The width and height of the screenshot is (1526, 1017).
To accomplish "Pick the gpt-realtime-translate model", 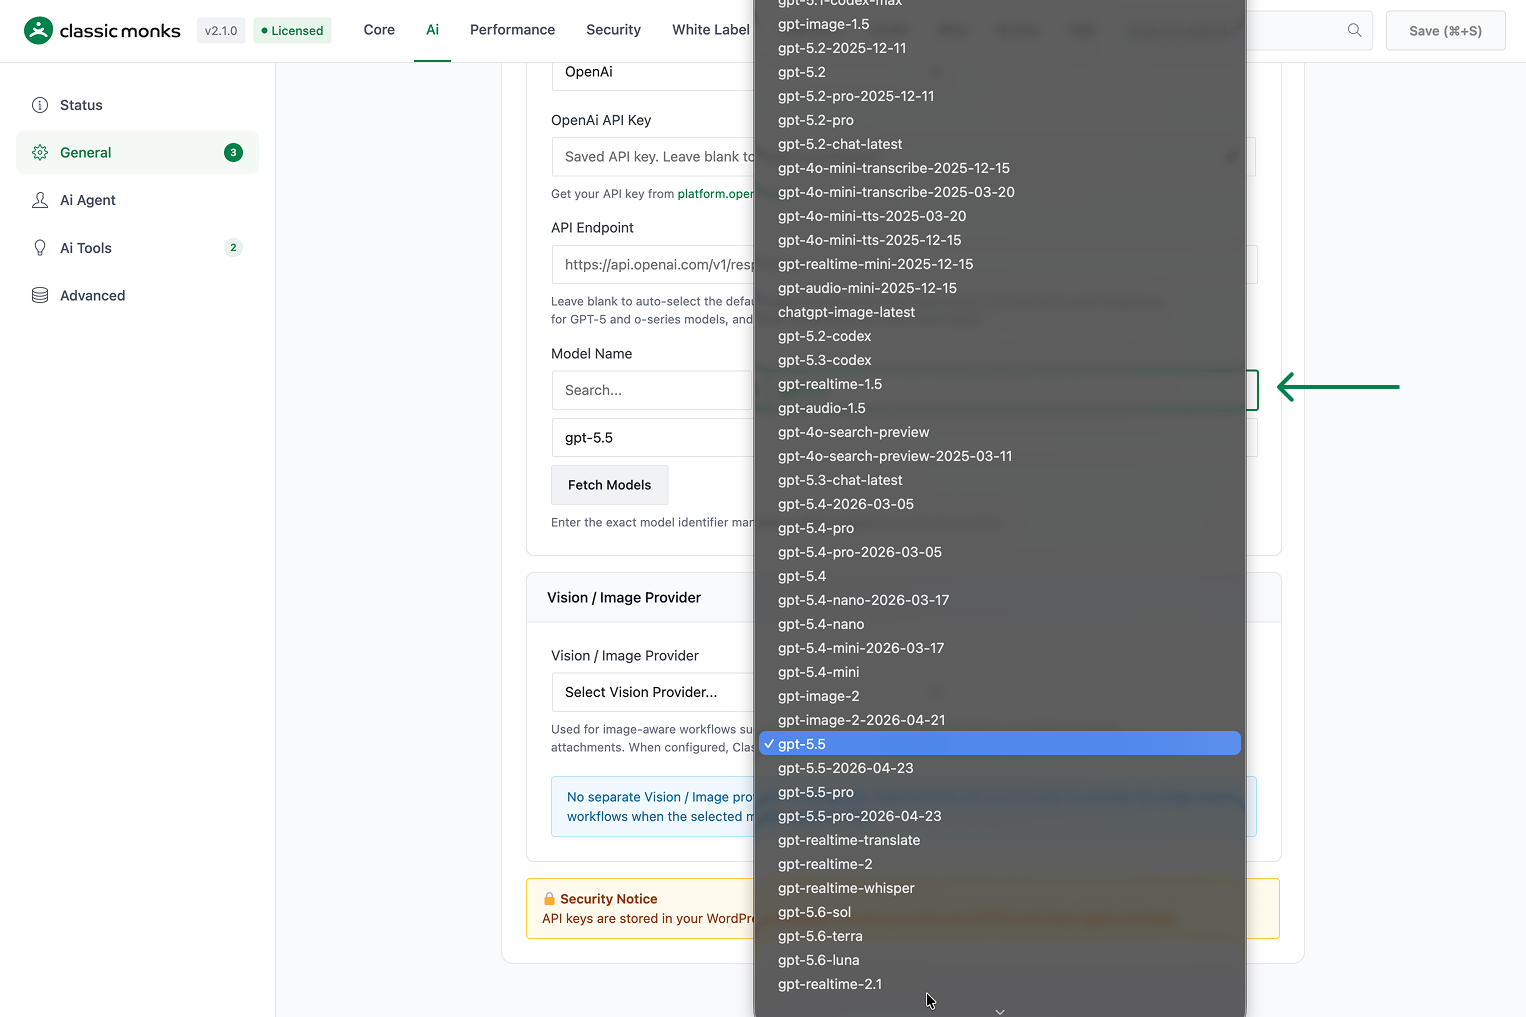I will pos(1000,840).
